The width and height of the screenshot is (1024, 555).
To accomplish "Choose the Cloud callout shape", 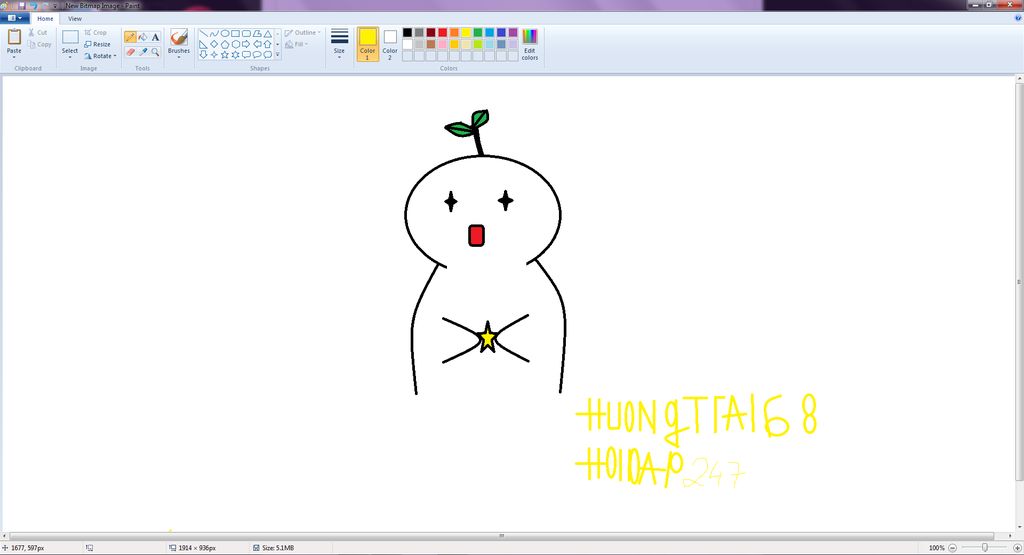I will [268, 54].
